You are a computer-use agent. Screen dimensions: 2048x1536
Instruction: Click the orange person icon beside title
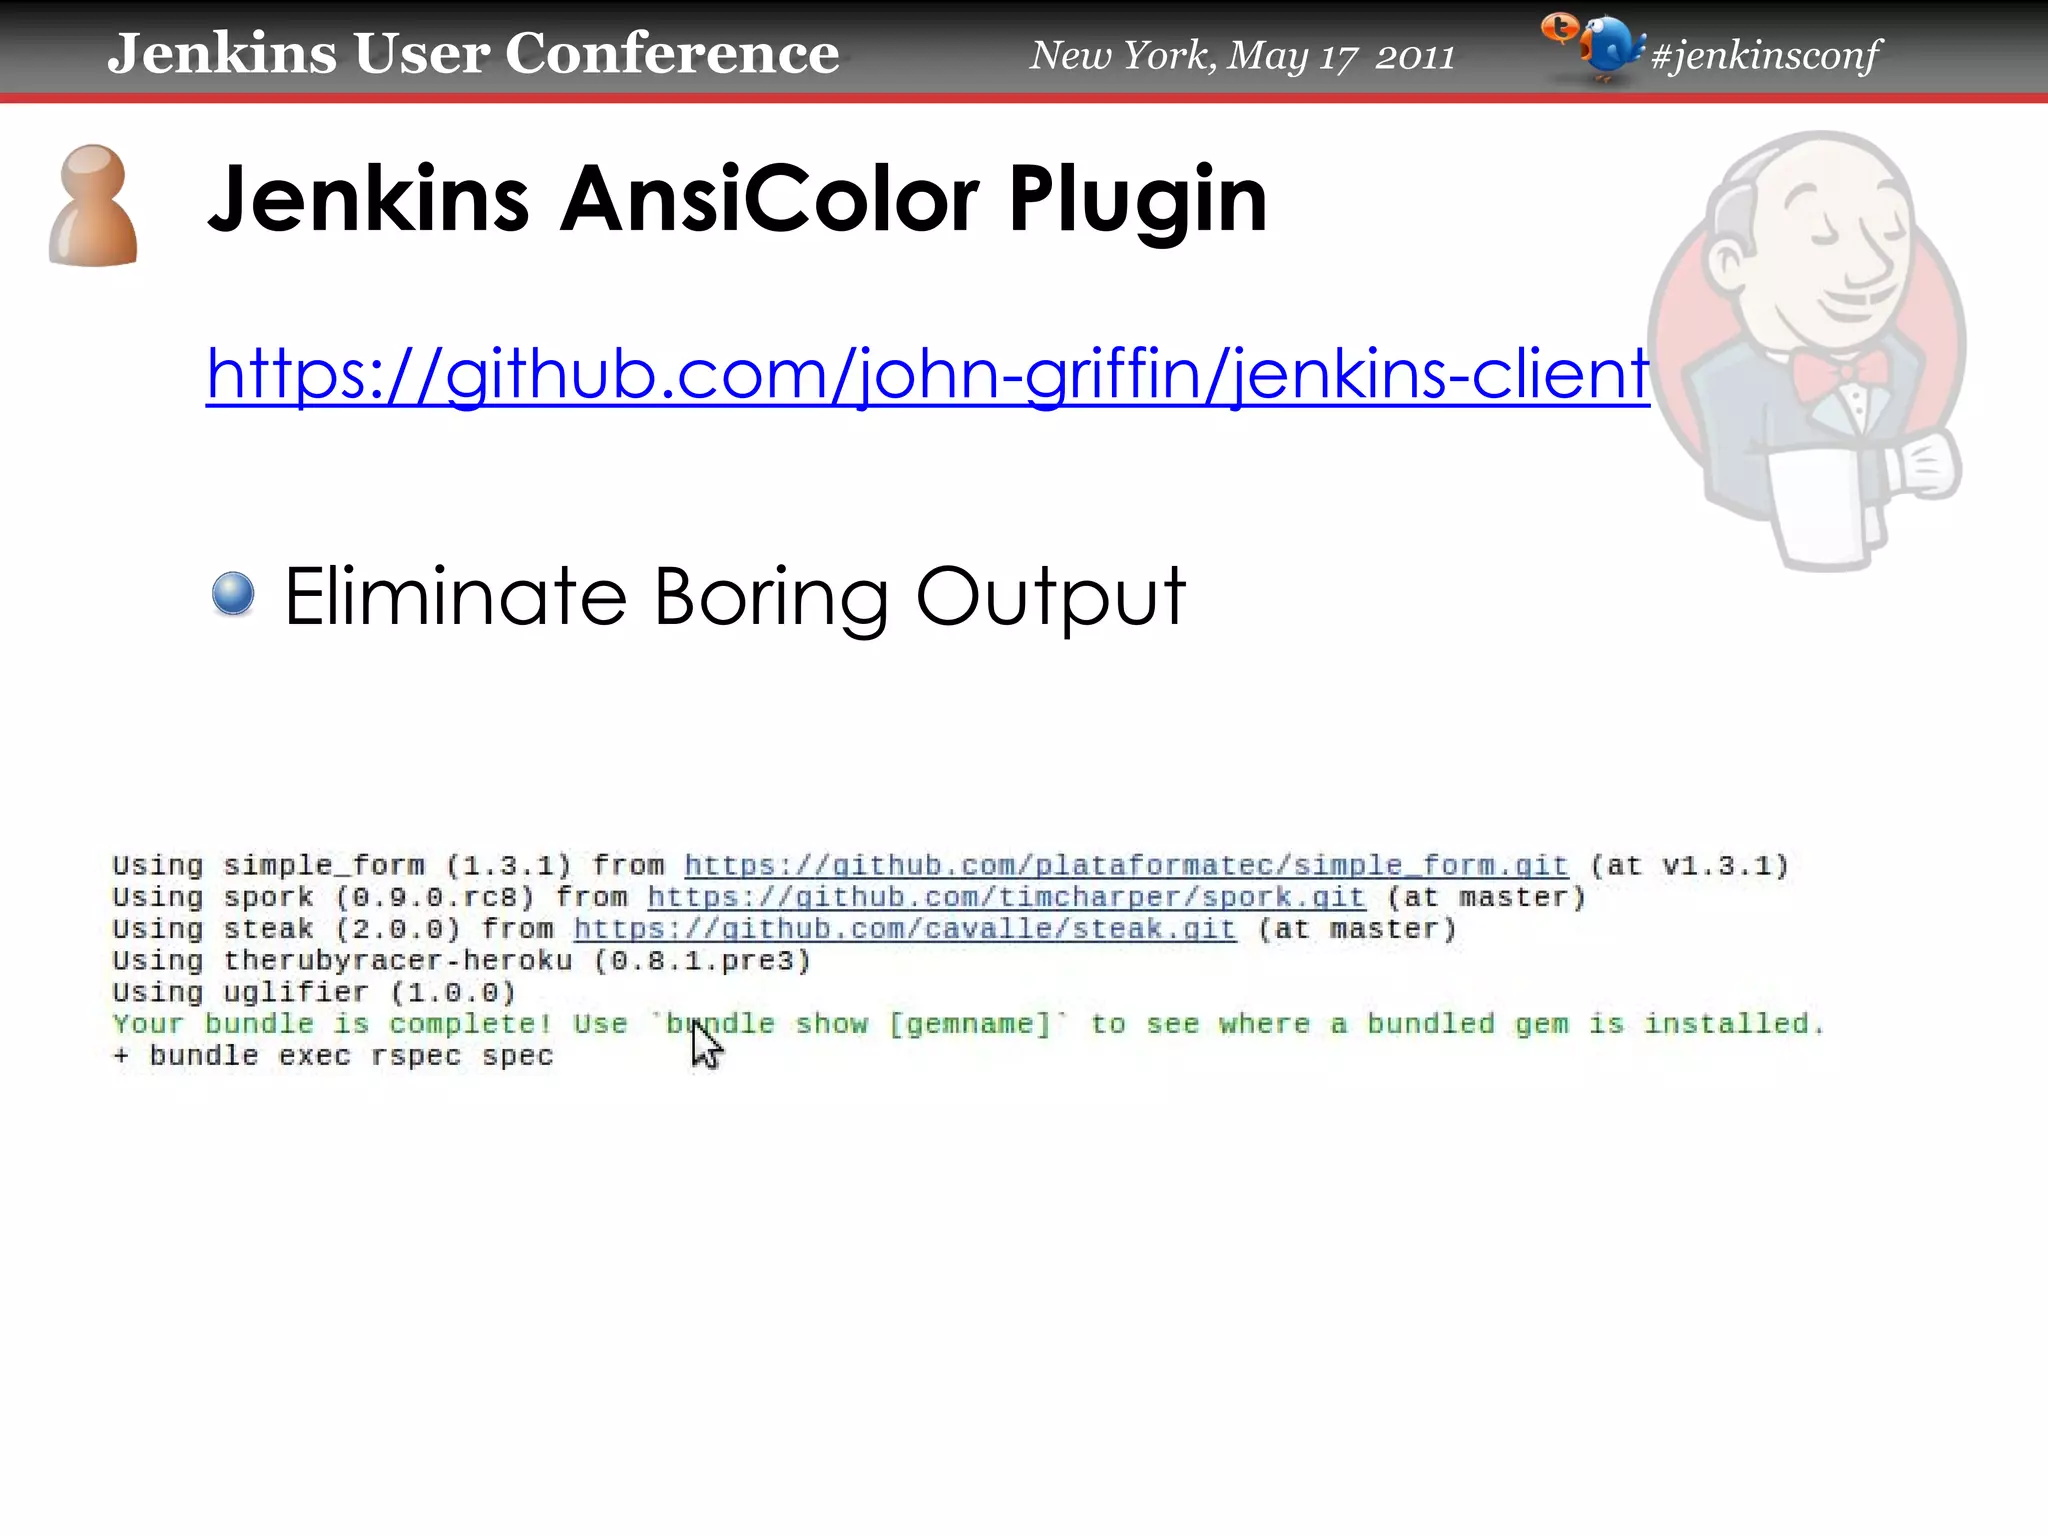pyautogui.click(x=92, y=206)
